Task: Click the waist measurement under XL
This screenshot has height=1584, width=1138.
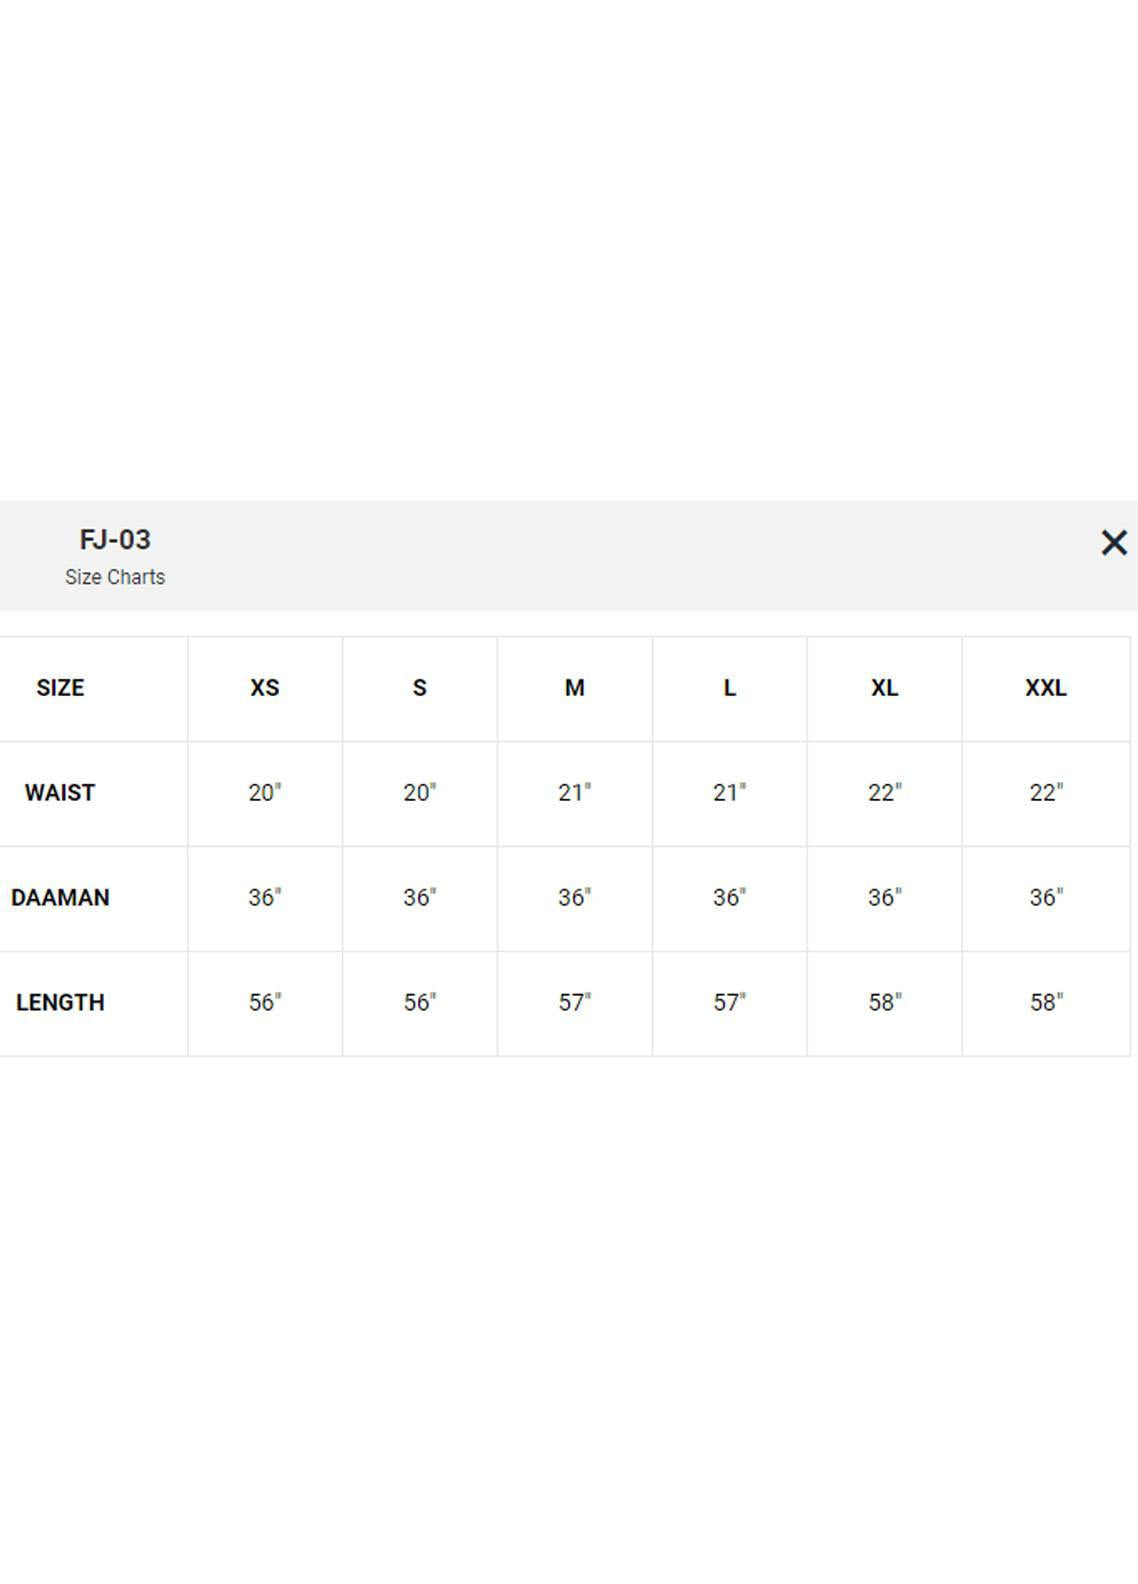Action: (x=884, y=793)
